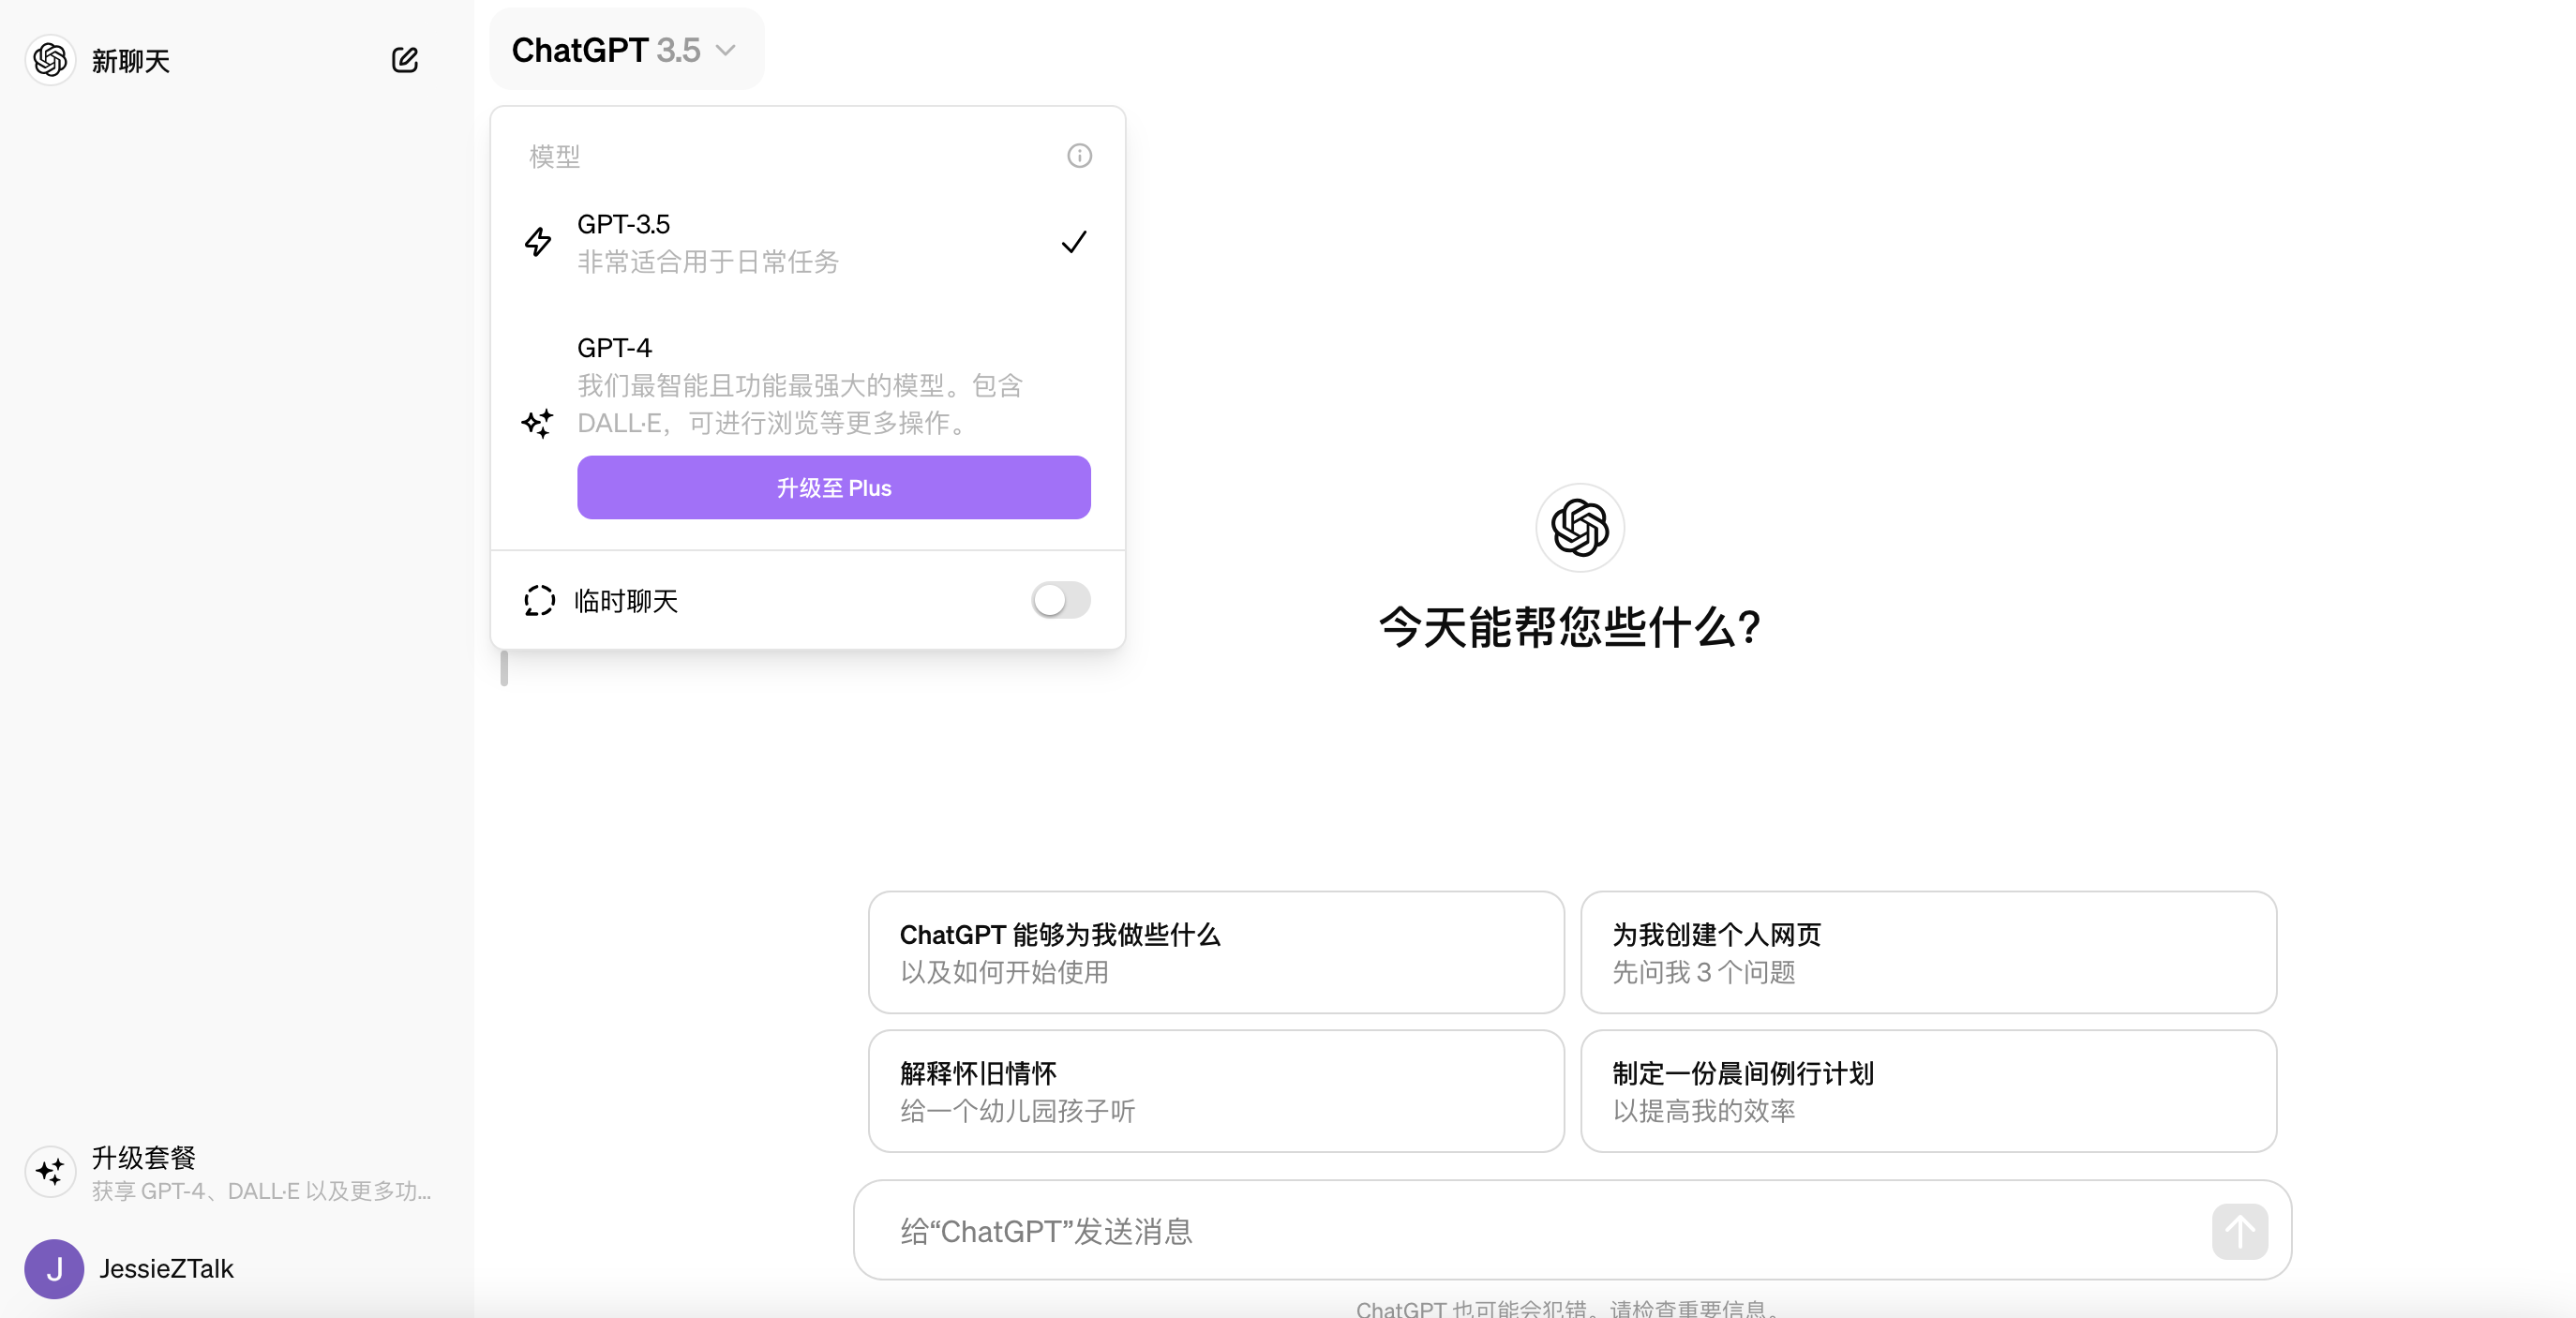Click the dashed circle temporary chat icon
The height and width of the screenshot is (1318, 2576).
click(x=539, y=600)
